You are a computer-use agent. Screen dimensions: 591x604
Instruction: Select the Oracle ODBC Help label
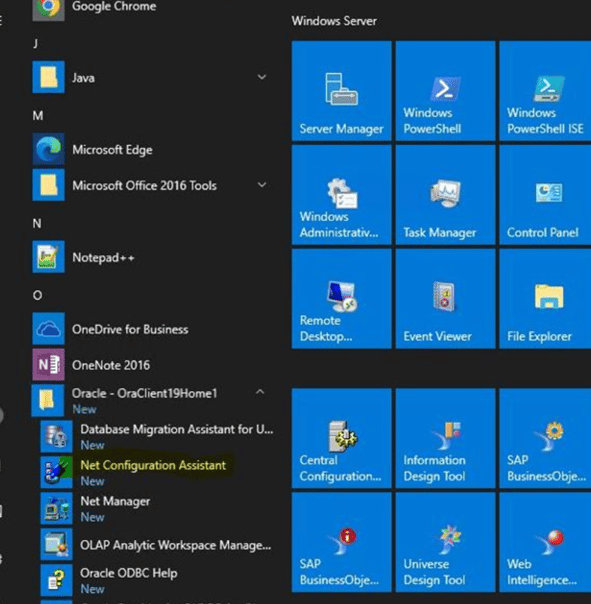(129, 573)
